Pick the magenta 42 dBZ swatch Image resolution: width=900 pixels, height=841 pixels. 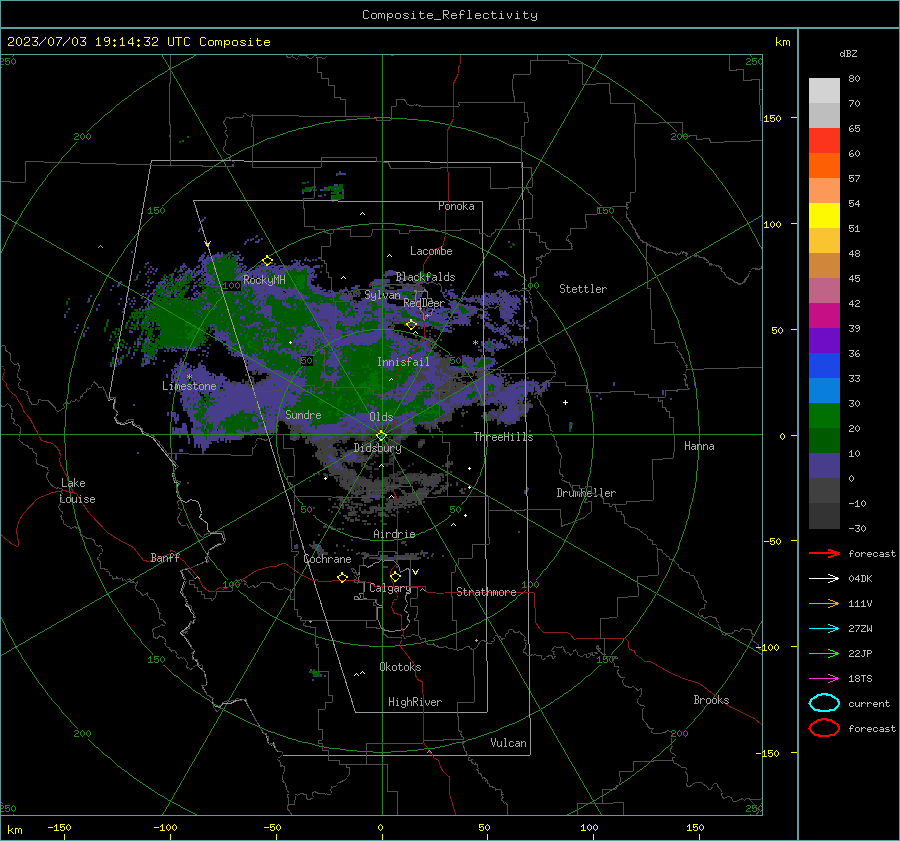824,315
